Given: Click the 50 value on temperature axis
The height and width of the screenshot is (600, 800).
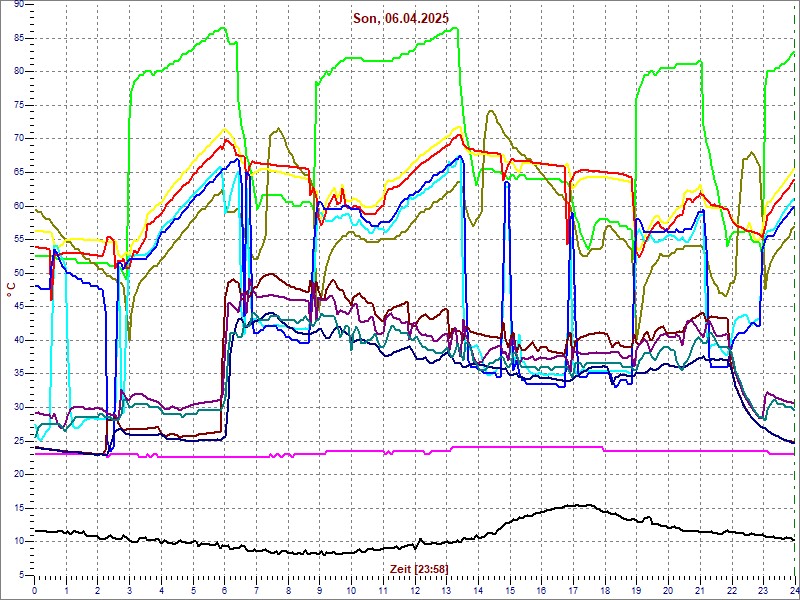Looking at the screenshot, I should (18, 273).
